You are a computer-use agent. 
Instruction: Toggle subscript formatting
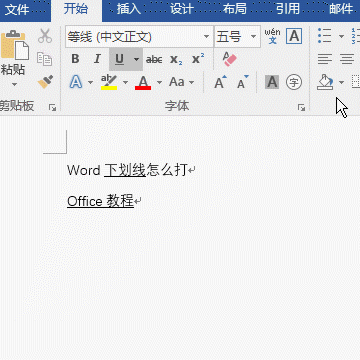[176, 59]
